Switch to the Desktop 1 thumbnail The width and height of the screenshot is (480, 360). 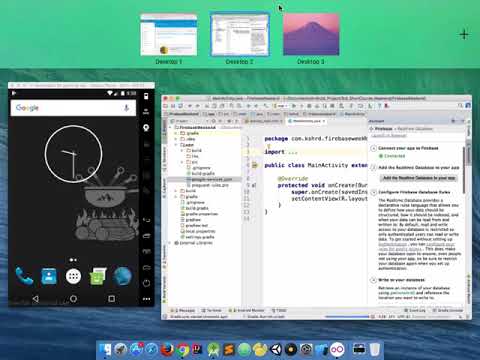point(169,35)
